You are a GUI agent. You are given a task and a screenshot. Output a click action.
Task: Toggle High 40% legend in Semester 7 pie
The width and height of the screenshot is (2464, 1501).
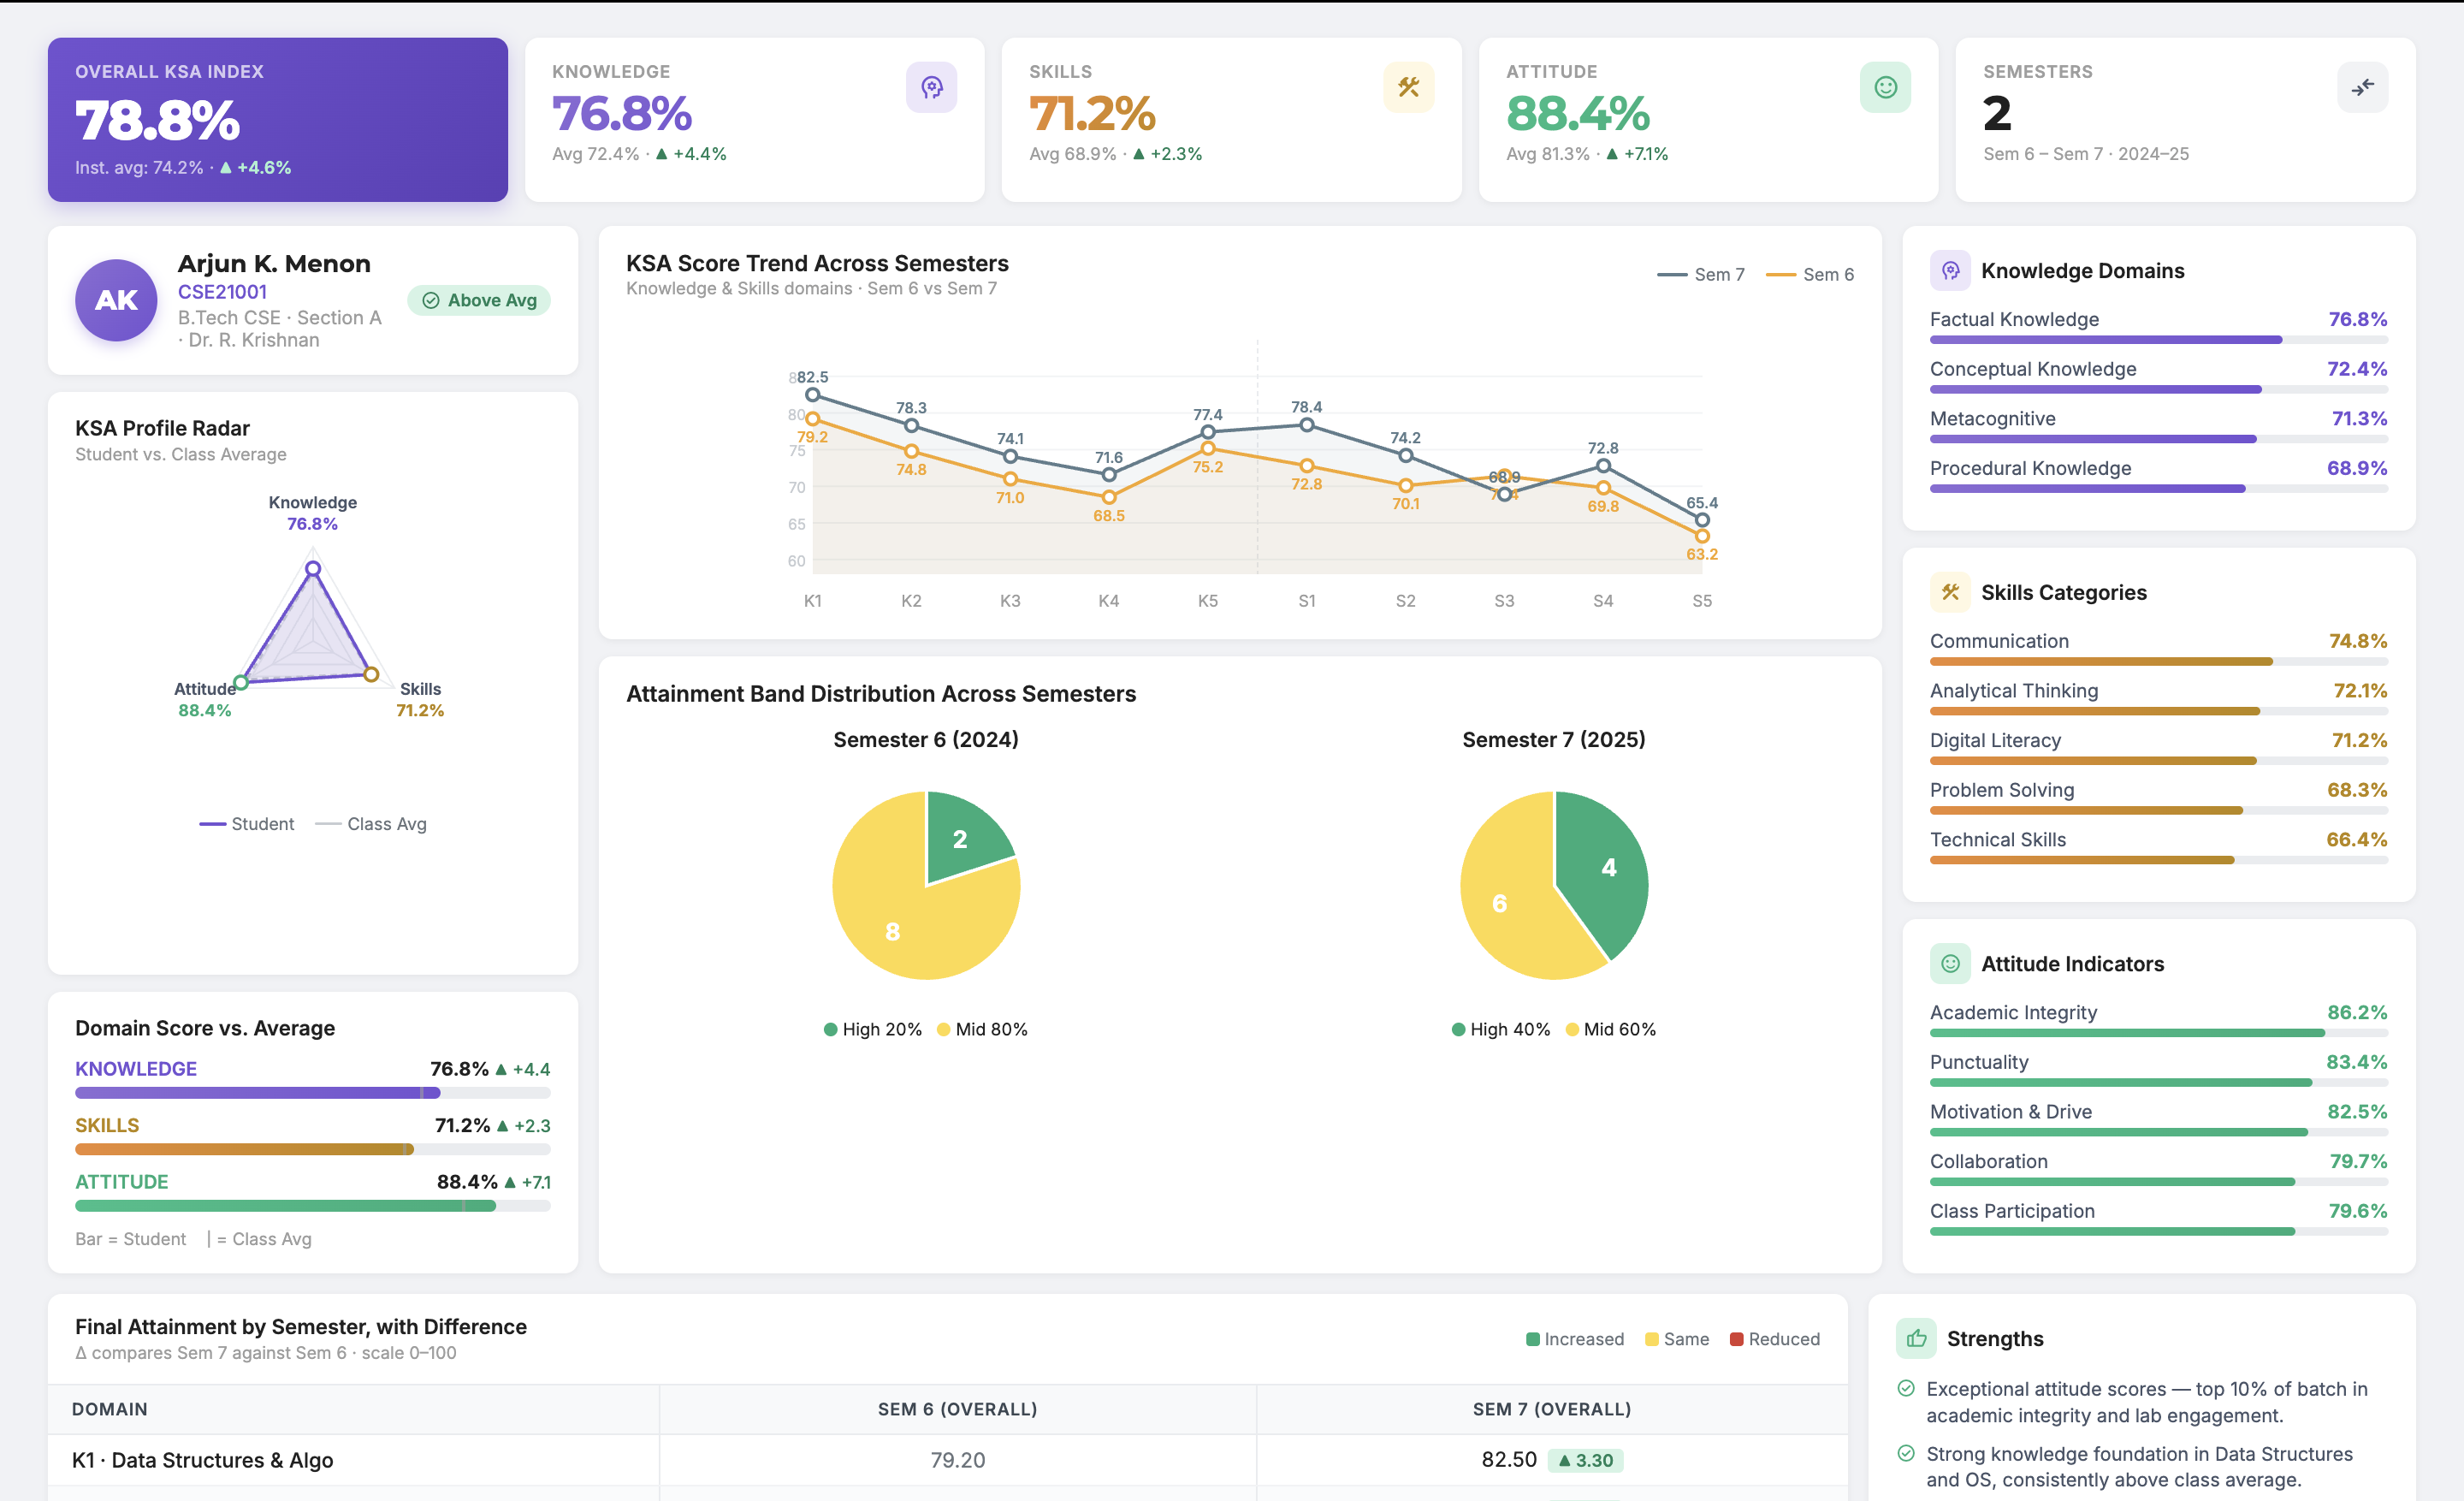[x=1500, y=1029]
